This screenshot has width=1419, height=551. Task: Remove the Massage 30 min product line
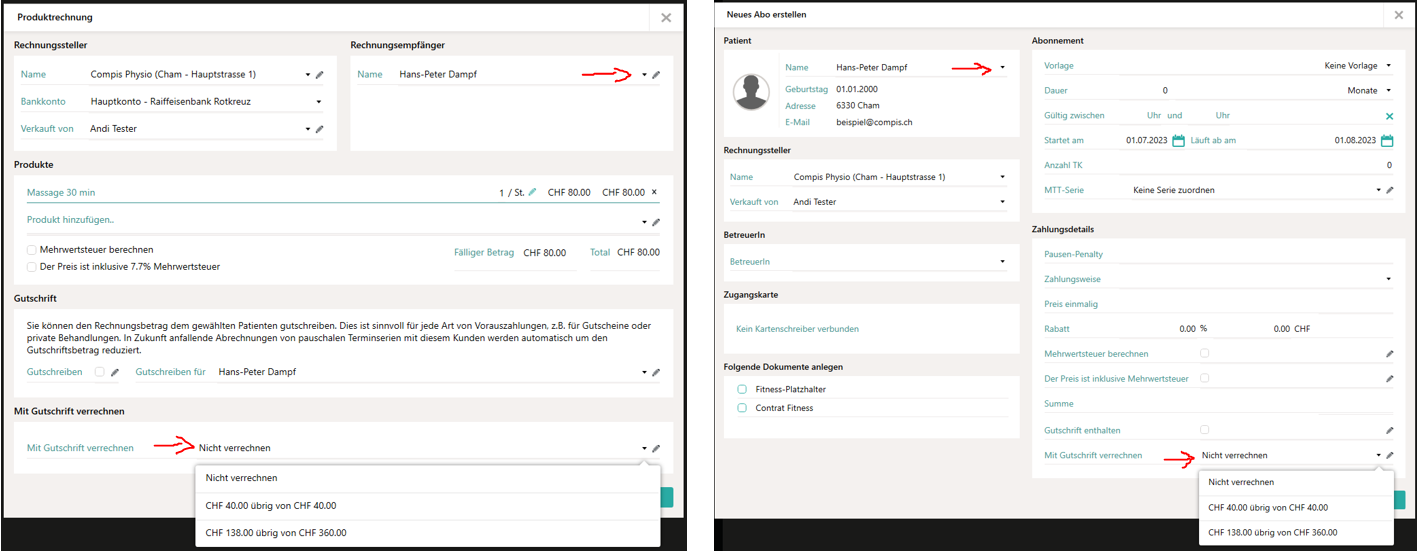[655, 192]
